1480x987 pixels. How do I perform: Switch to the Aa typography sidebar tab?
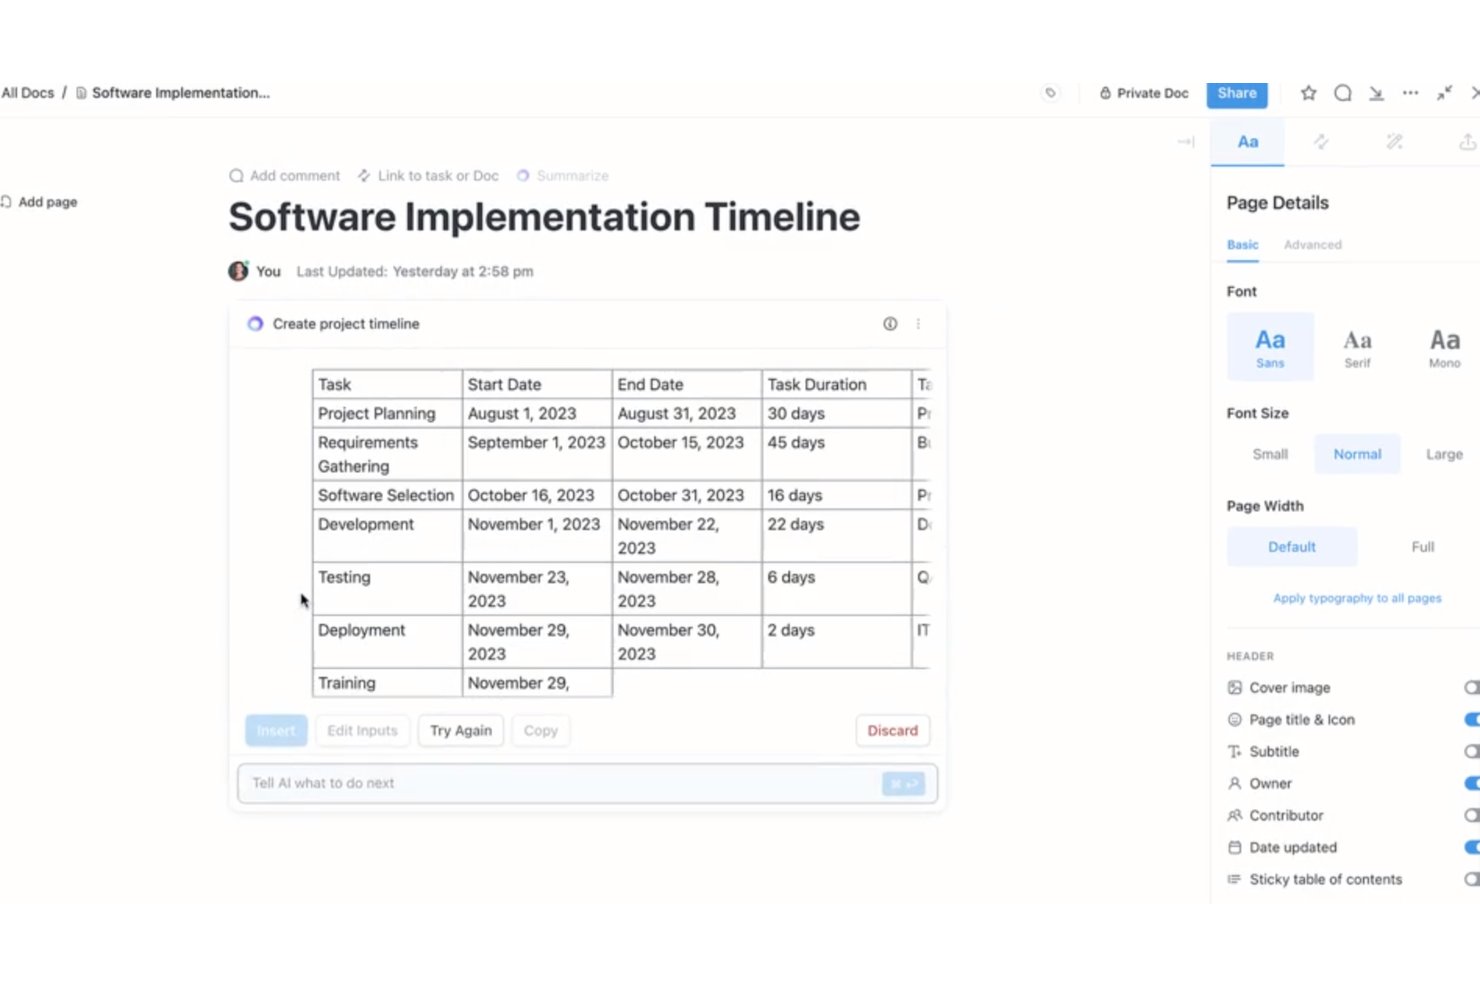coord(1248,142)
